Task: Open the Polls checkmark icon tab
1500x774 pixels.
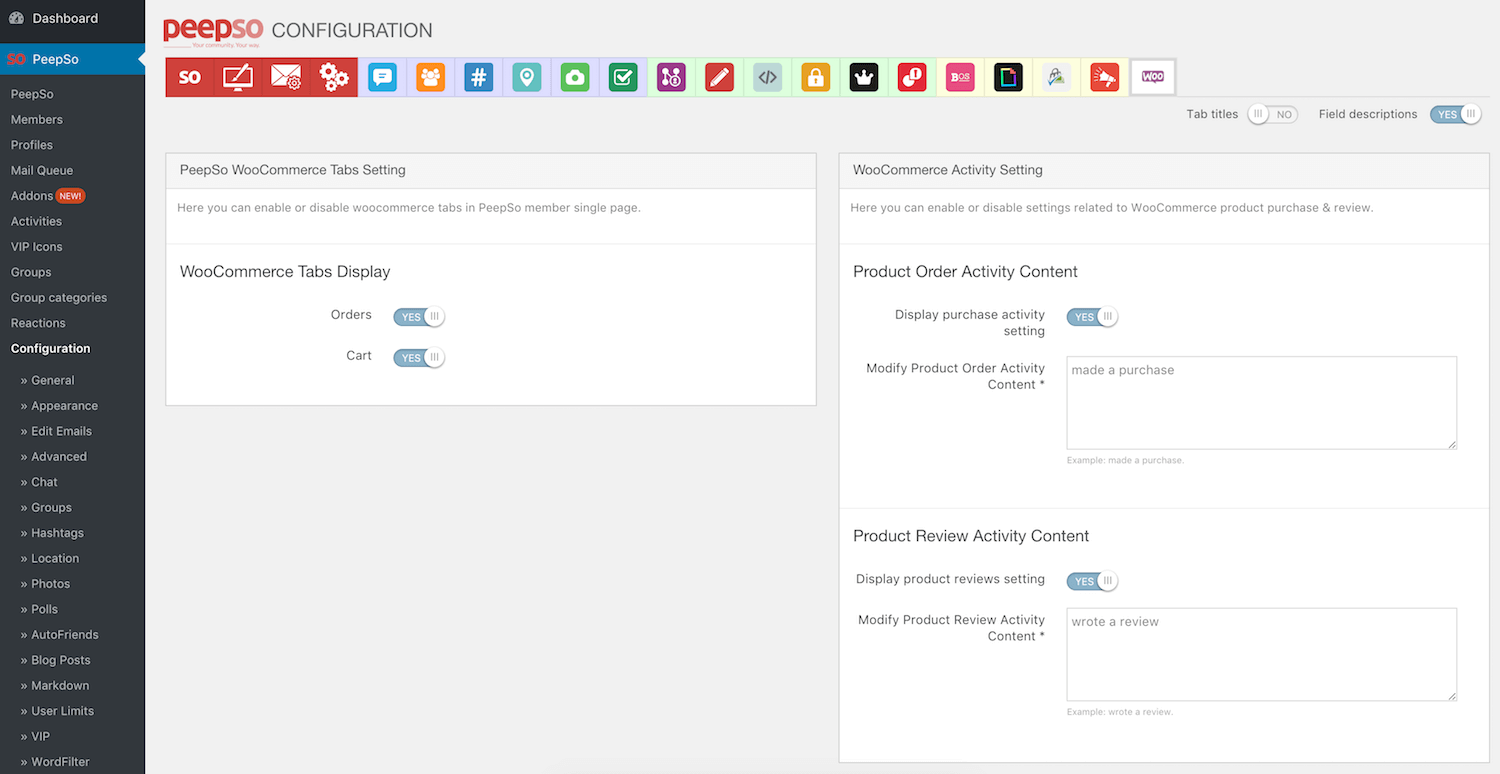Action: point(623,77)
